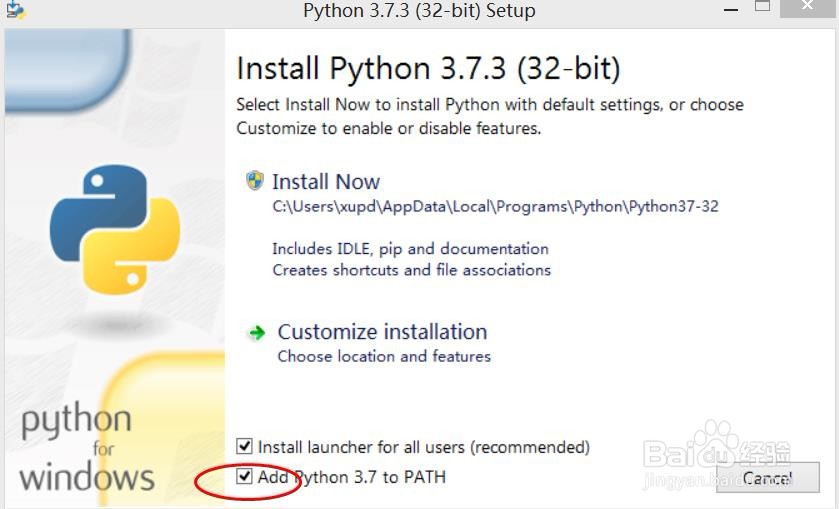Click the setup icon in the title bar

[14, 10]
